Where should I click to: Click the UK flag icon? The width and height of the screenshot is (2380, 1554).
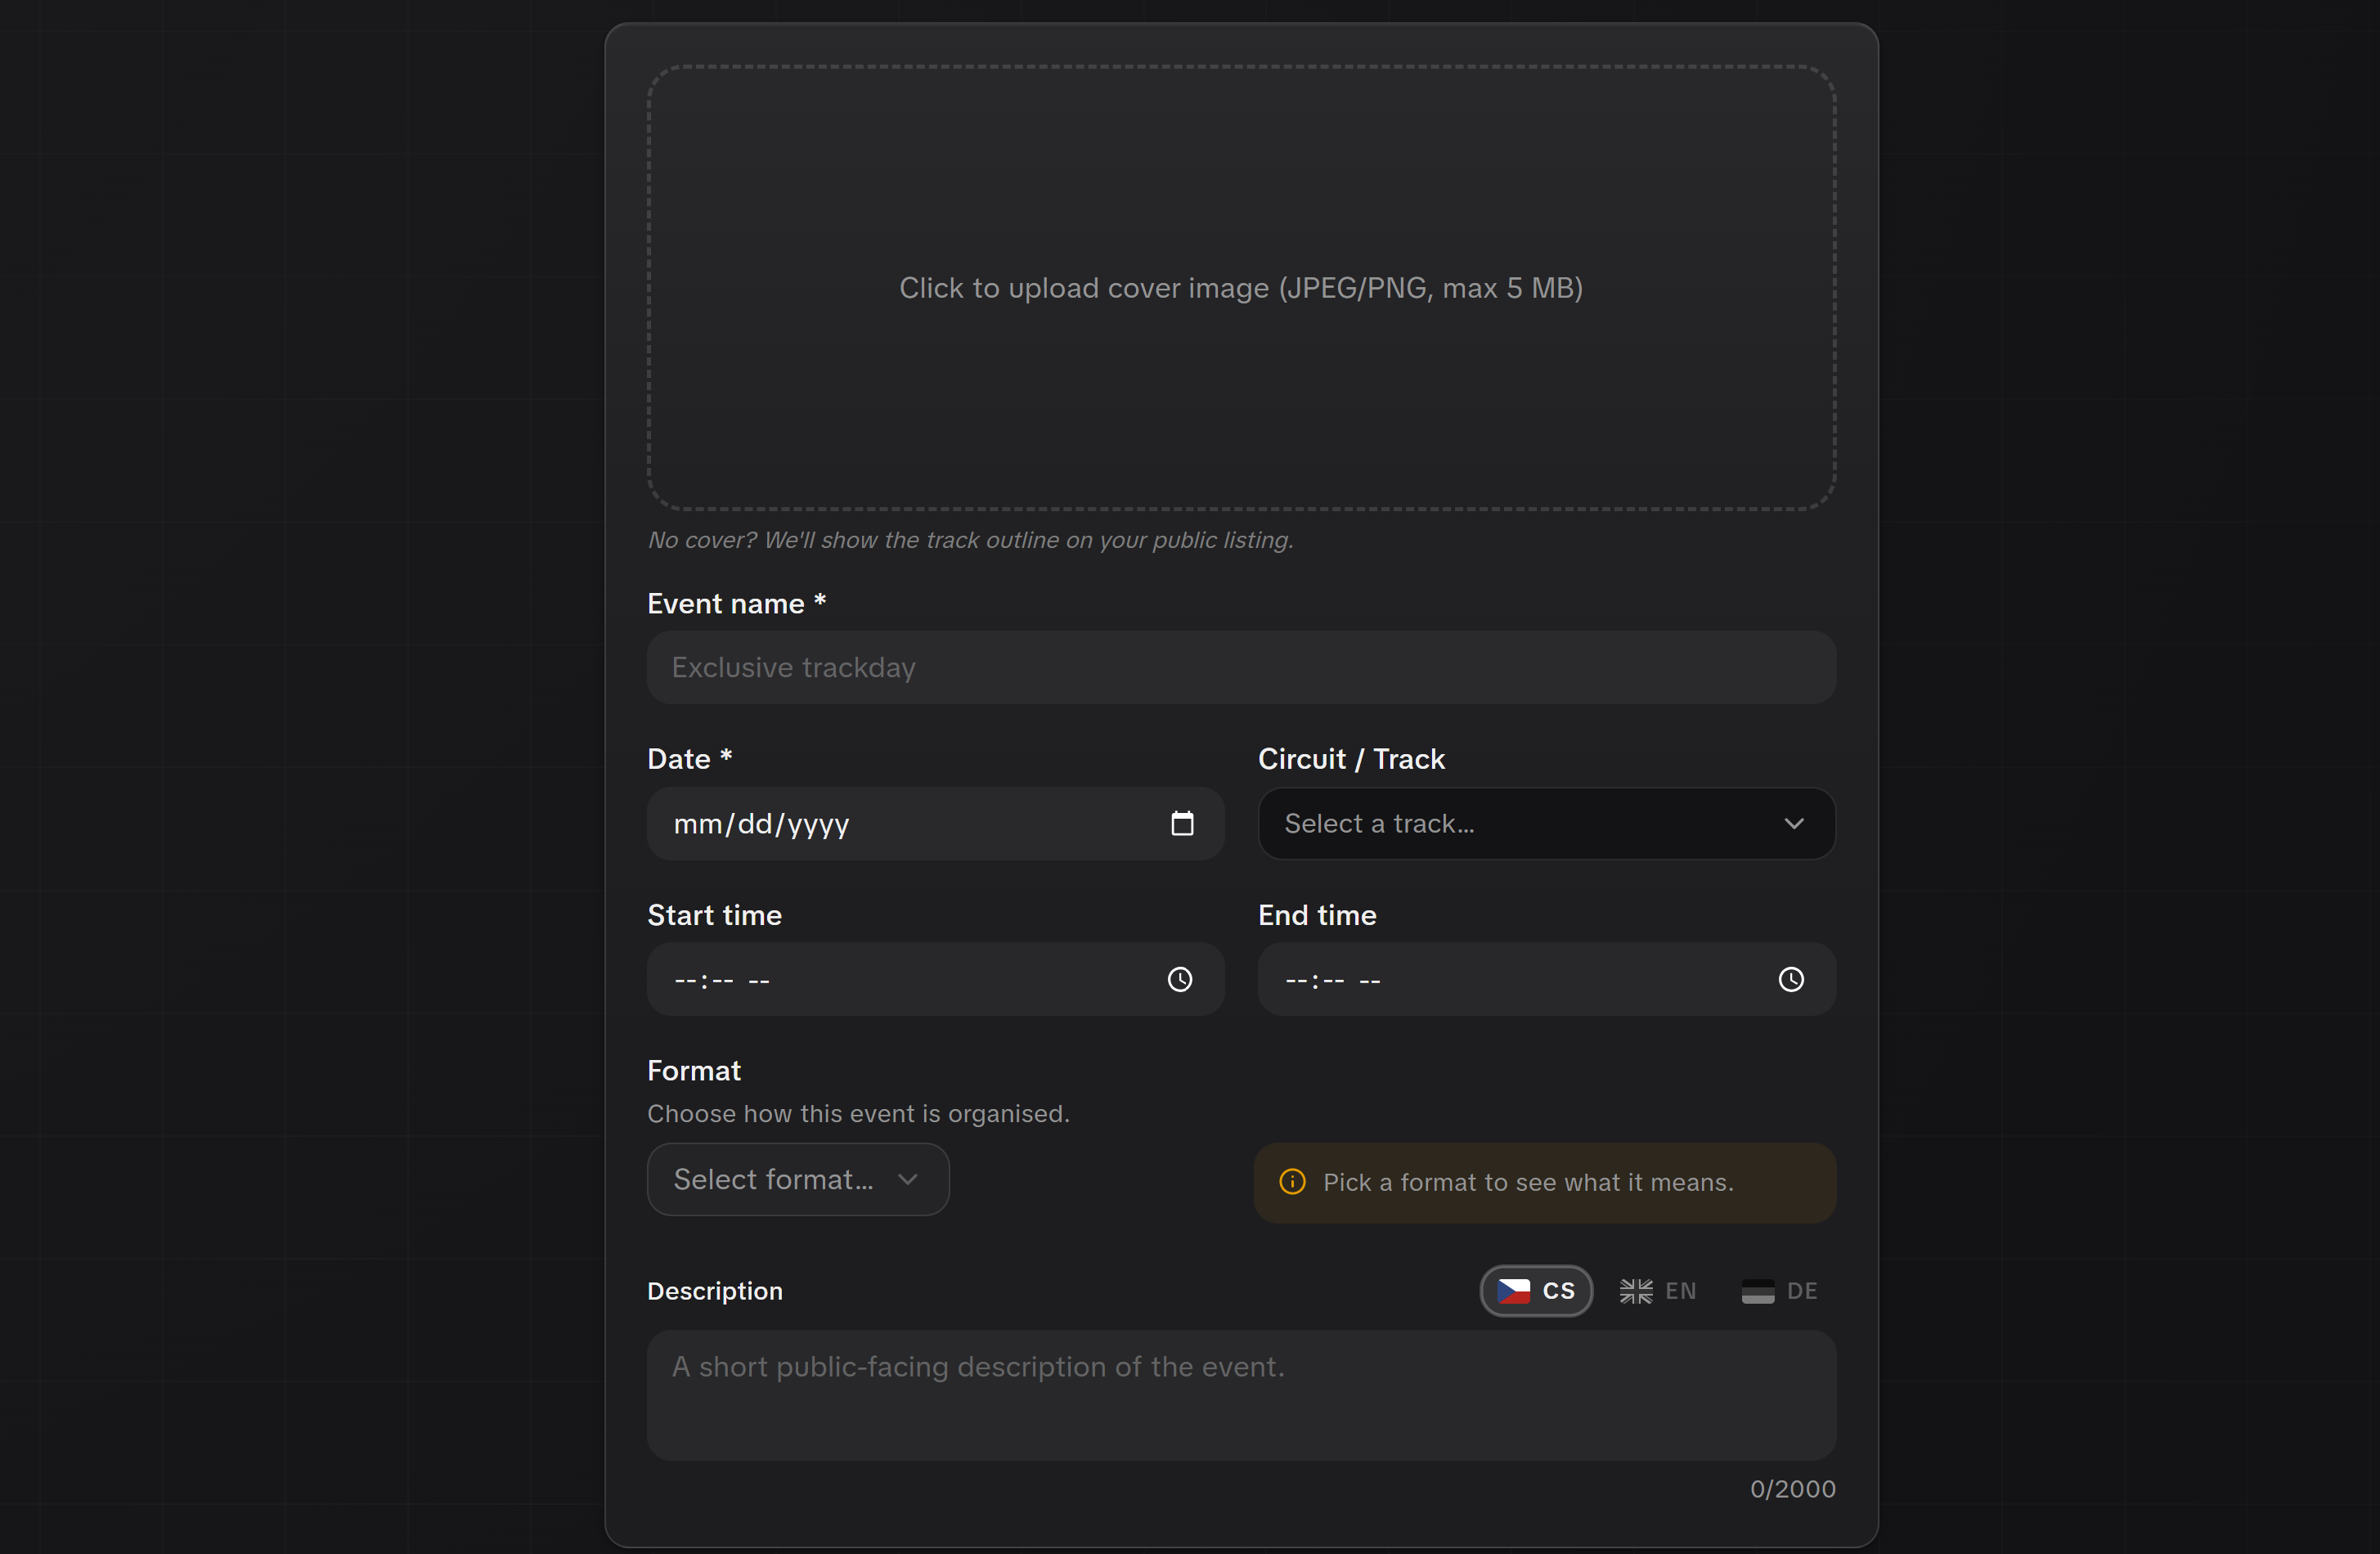[1636, 1291]
